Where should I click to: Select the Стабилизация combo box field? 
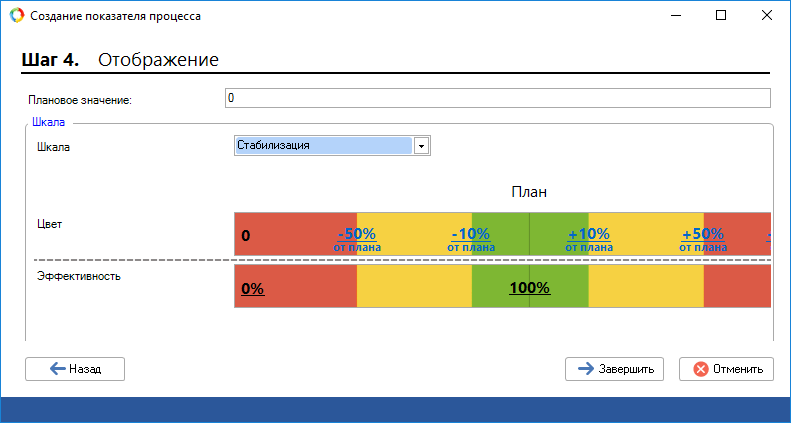point(323,146)
